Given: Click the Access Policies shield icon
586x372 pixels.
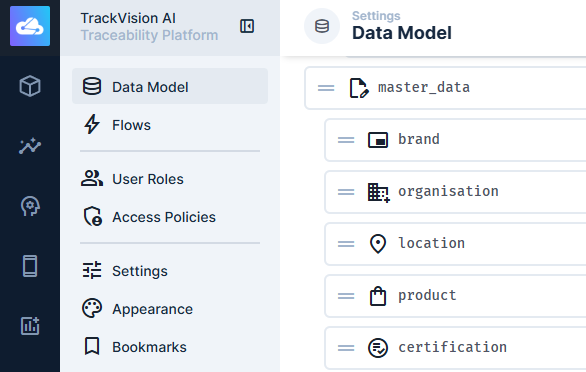Looking at the screenshot, I should tap(92, 216).
